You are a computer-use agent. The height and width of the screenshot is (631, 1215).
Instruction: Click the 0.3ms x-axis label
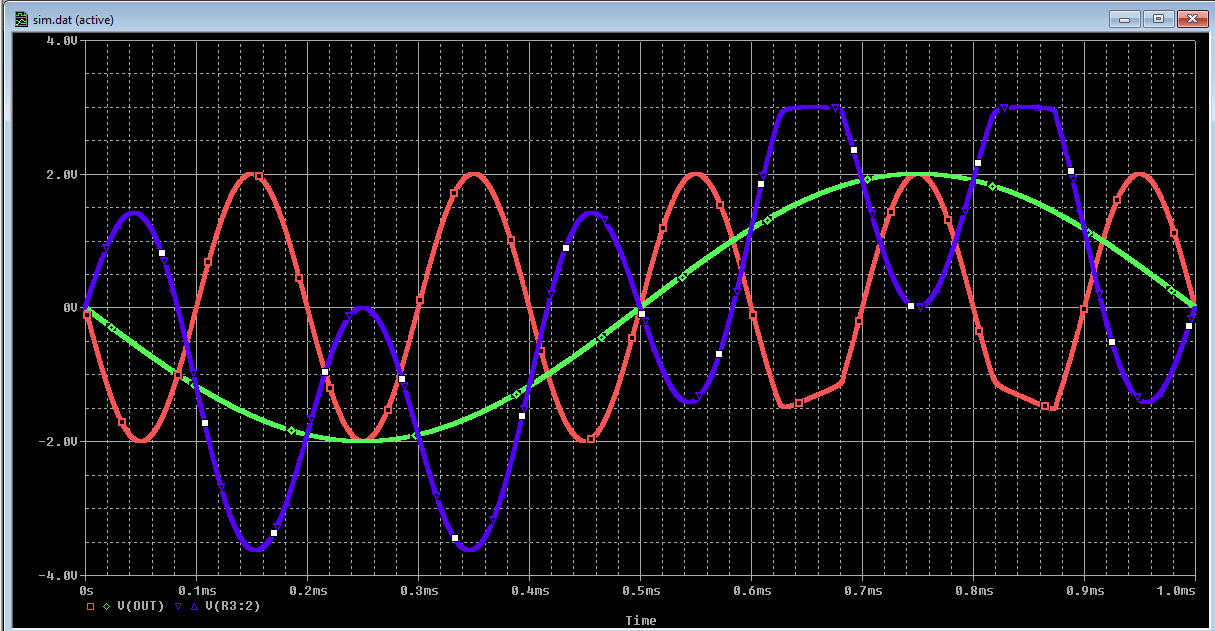pyautogui.click(x=418, y=592)
